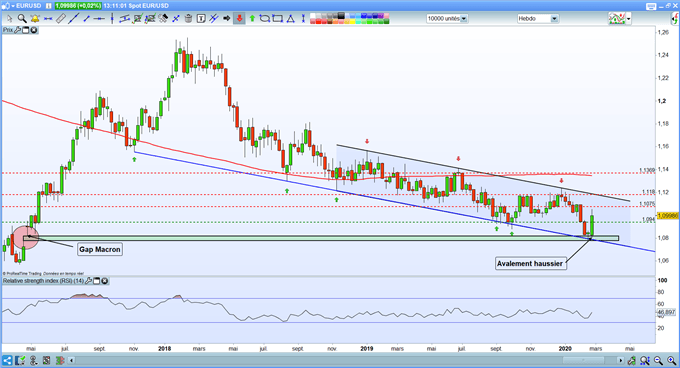Open the EURUSD instrument menu arrow
Image resolution: width=680 pixels, height=368 pixels.
(x=13, y=6)
